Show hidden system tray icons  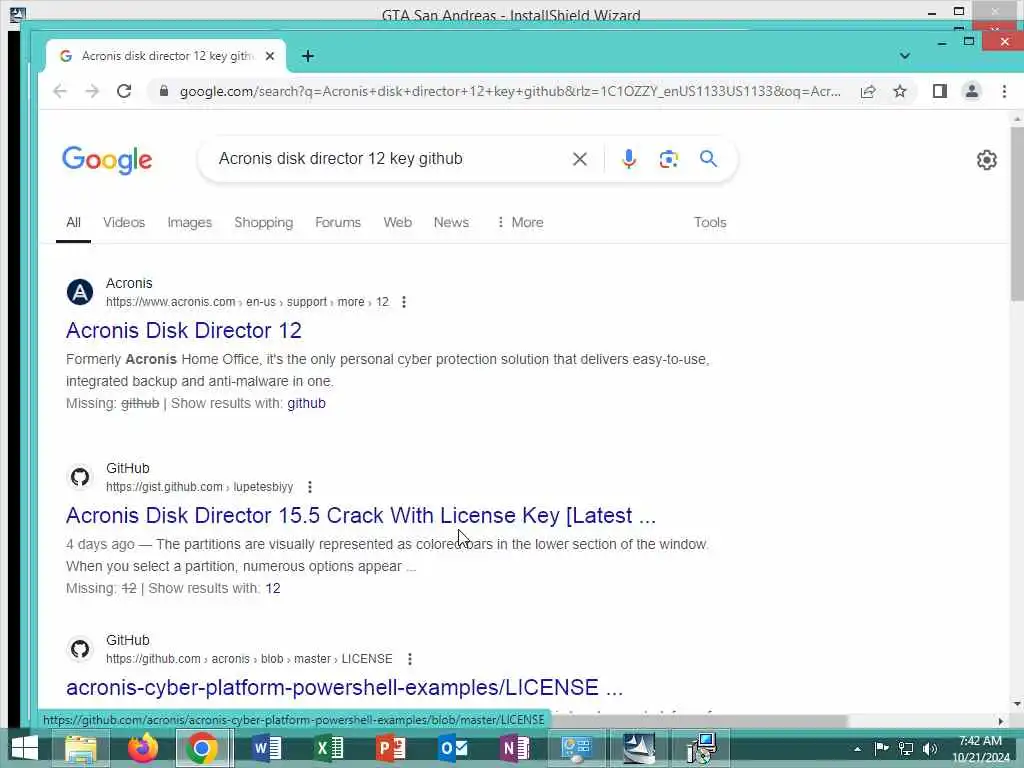(857, 749)
